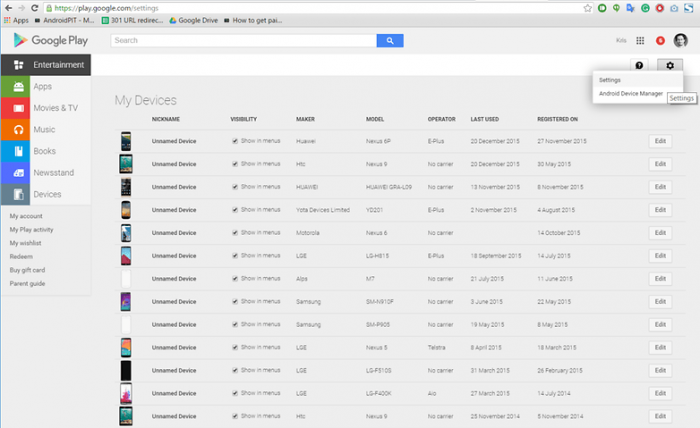This screenshot has width=700, height=428.
Task: Toggle Show in menus for LG-H815
Action: (235, 256)
